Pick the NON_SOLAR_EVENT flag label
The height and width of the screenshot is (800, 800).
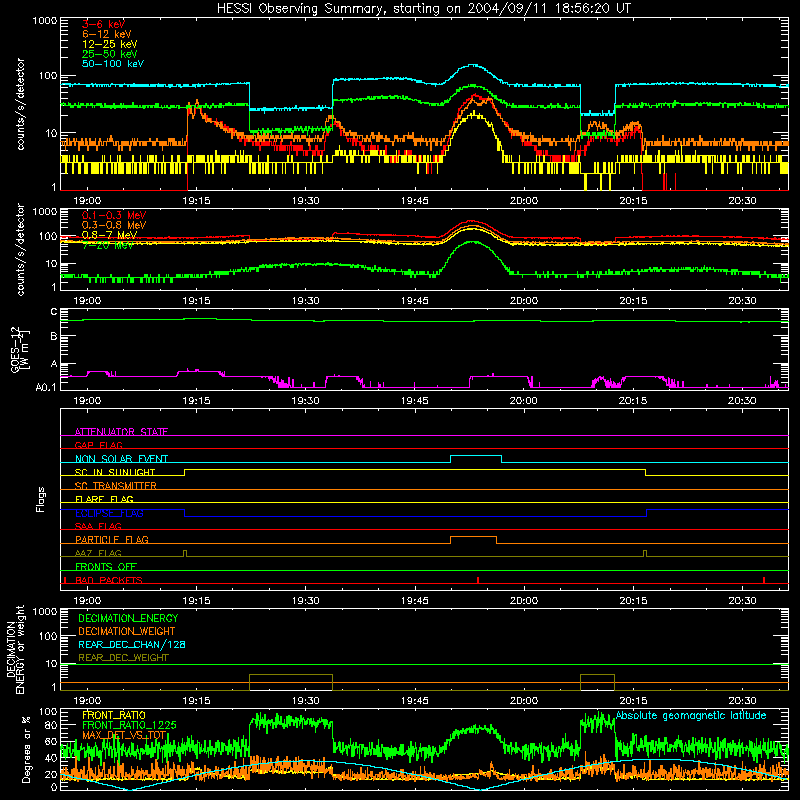point(121,459)
